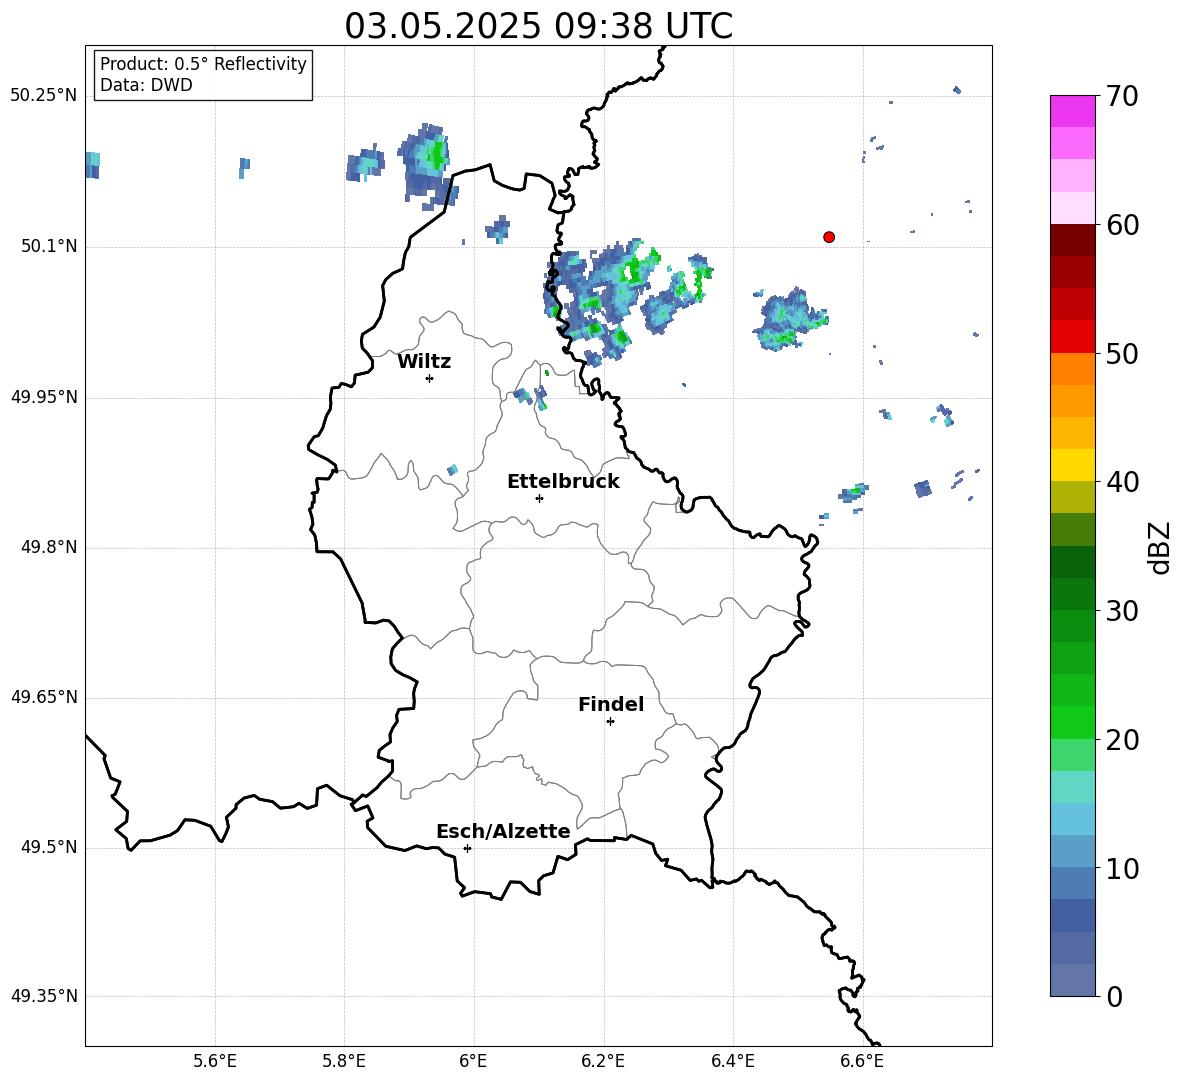Click the dark red colorbar segment below 60
1184x1081 pixels.
[1073, 240]
